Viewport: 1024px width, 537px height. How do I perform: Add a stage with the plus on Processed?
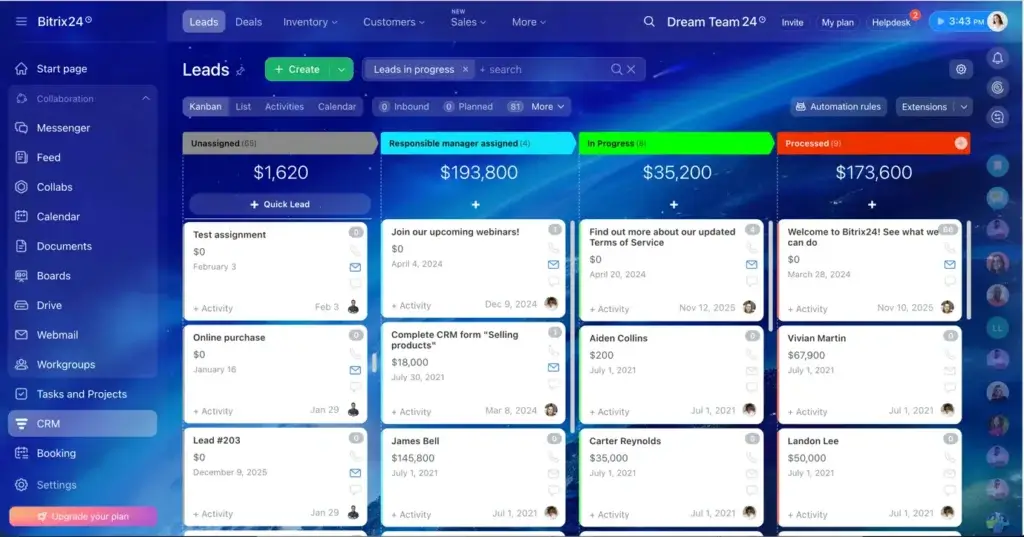click(961, 143)
